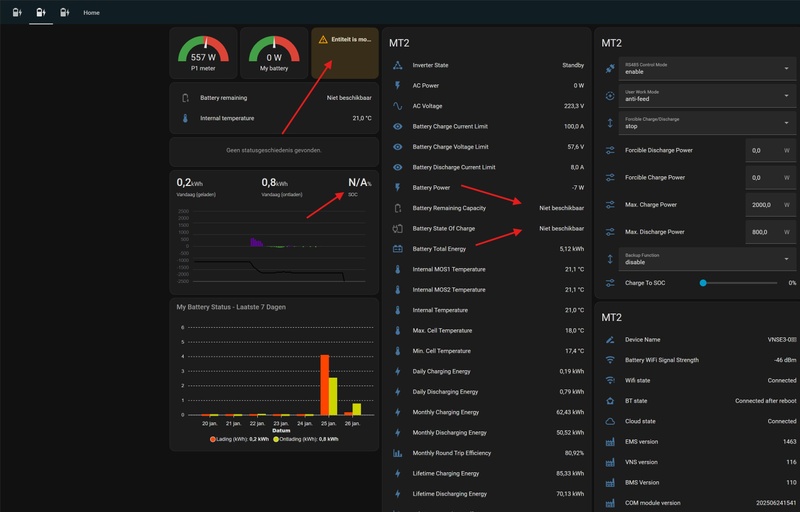The height and width of the screenshot is (512, 800).
Task: Open the RS485 Control Mode dropdown
Action: click(707, 68)
